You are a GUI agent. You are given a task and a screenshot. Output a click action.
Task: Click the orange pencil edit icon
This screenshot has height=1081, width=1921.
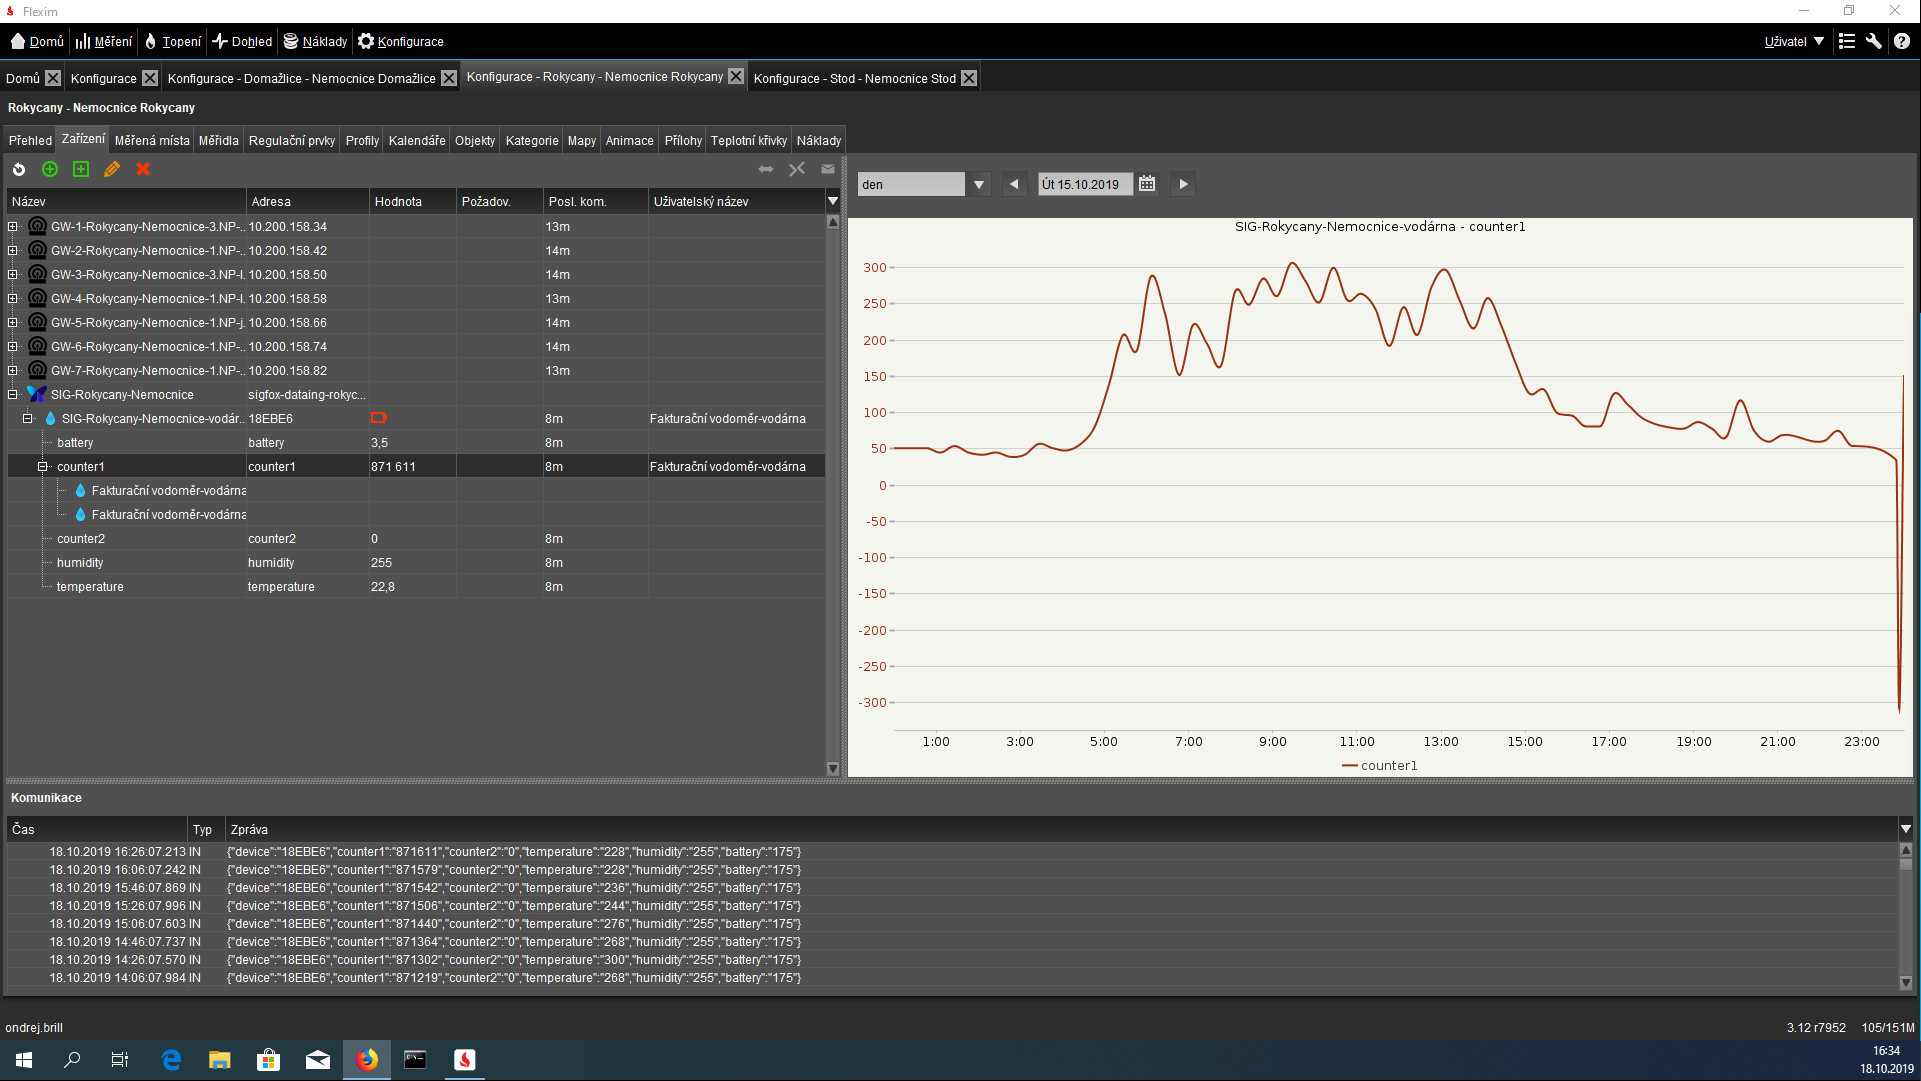(x=112, y=169)
